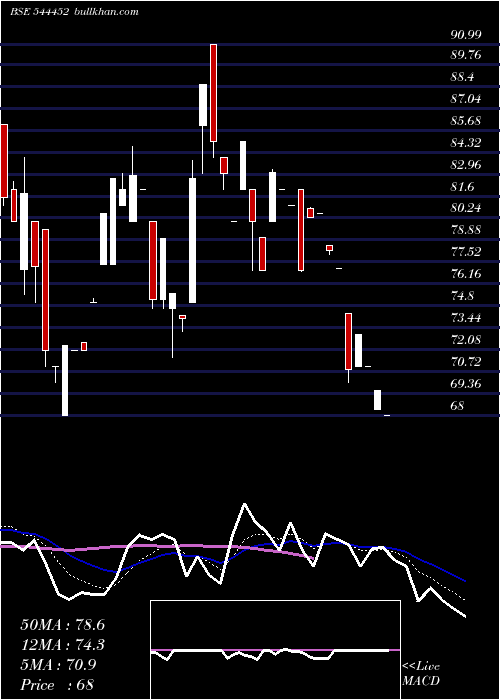The width and height of the screenshot is (500, 700).
Task: Click the 12MA : 74.3 readout
Action: pyautogui.click(x=62, y=645)
